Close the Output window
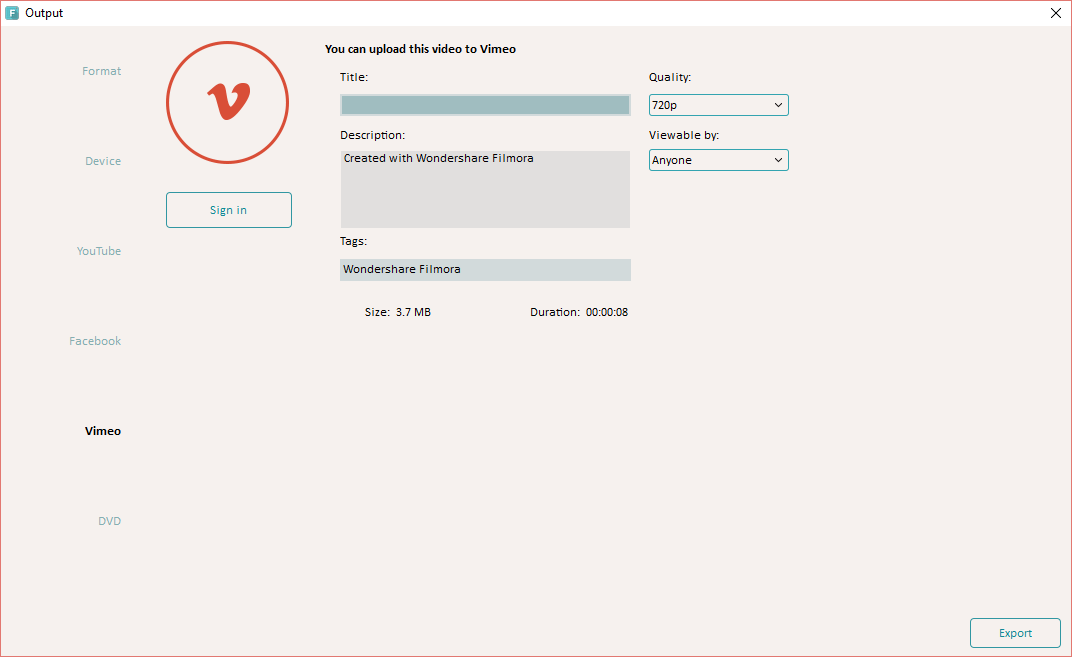1072x657 pixels. coord(1055,13)
